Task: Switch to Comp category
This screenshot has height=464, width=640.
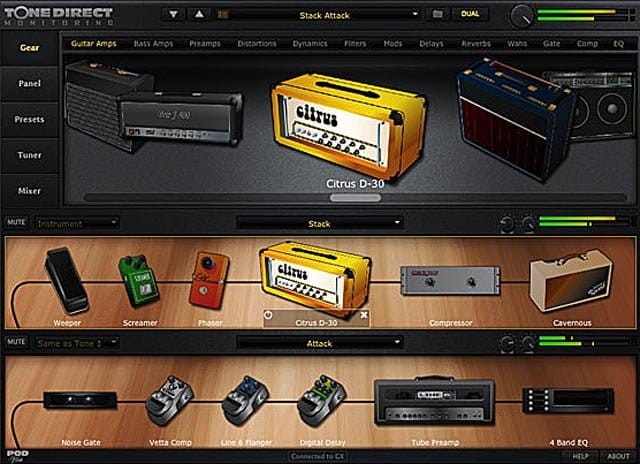Action: click(587, 44)
